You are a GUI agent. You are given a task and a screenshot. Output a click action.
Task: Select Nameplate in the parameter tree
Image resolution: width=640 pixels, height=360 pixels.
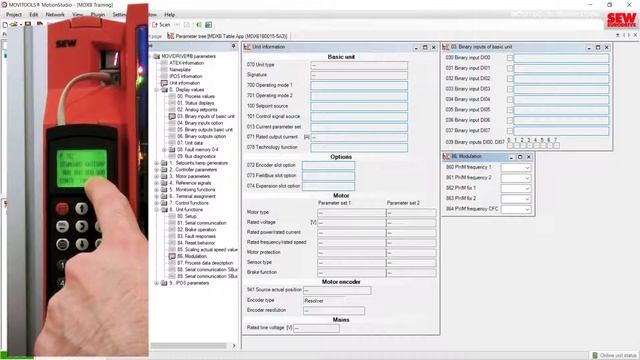click(x=180, y=70)
